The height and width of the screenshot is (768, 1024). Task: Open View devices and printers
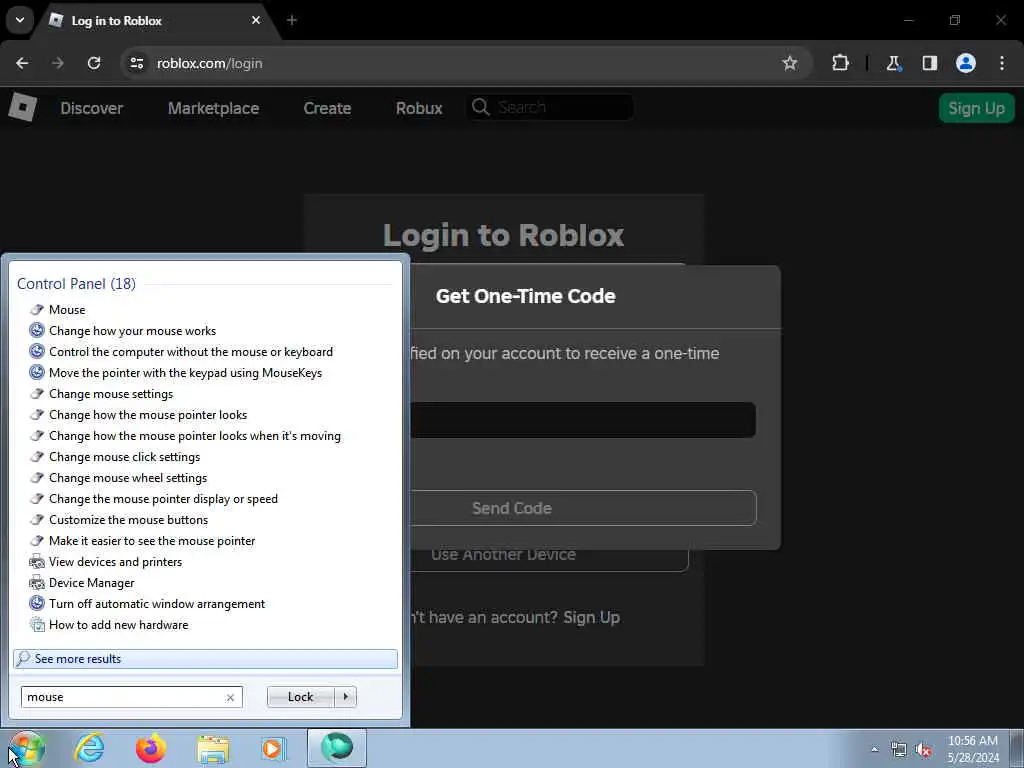tap(116, 562)
